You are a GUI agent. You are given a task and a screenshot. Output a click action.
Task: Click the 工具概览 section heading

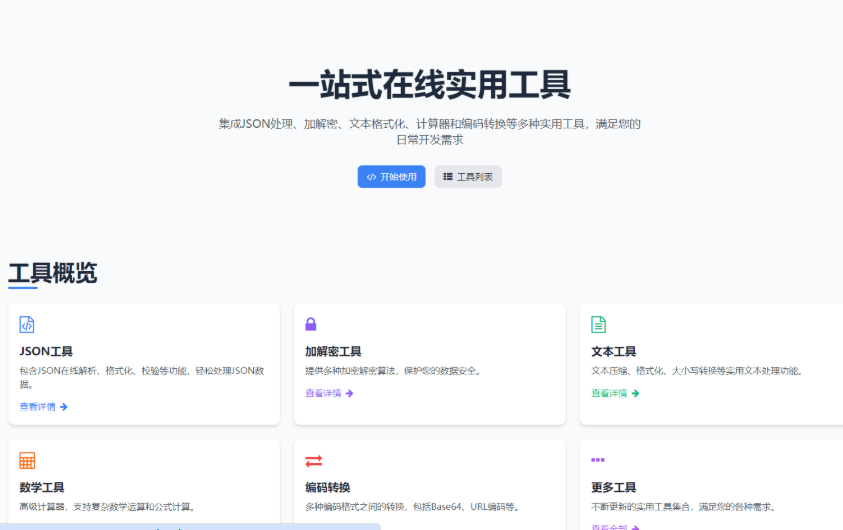point(53,273)
